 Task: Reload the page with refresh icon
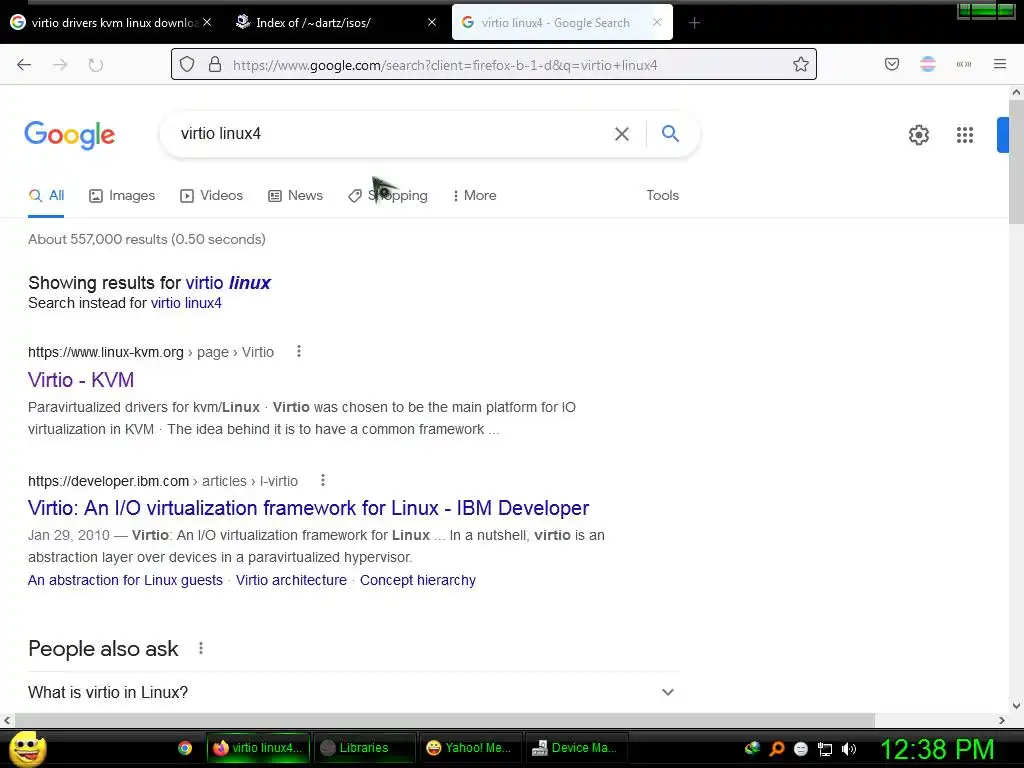[x=96, y=65]
